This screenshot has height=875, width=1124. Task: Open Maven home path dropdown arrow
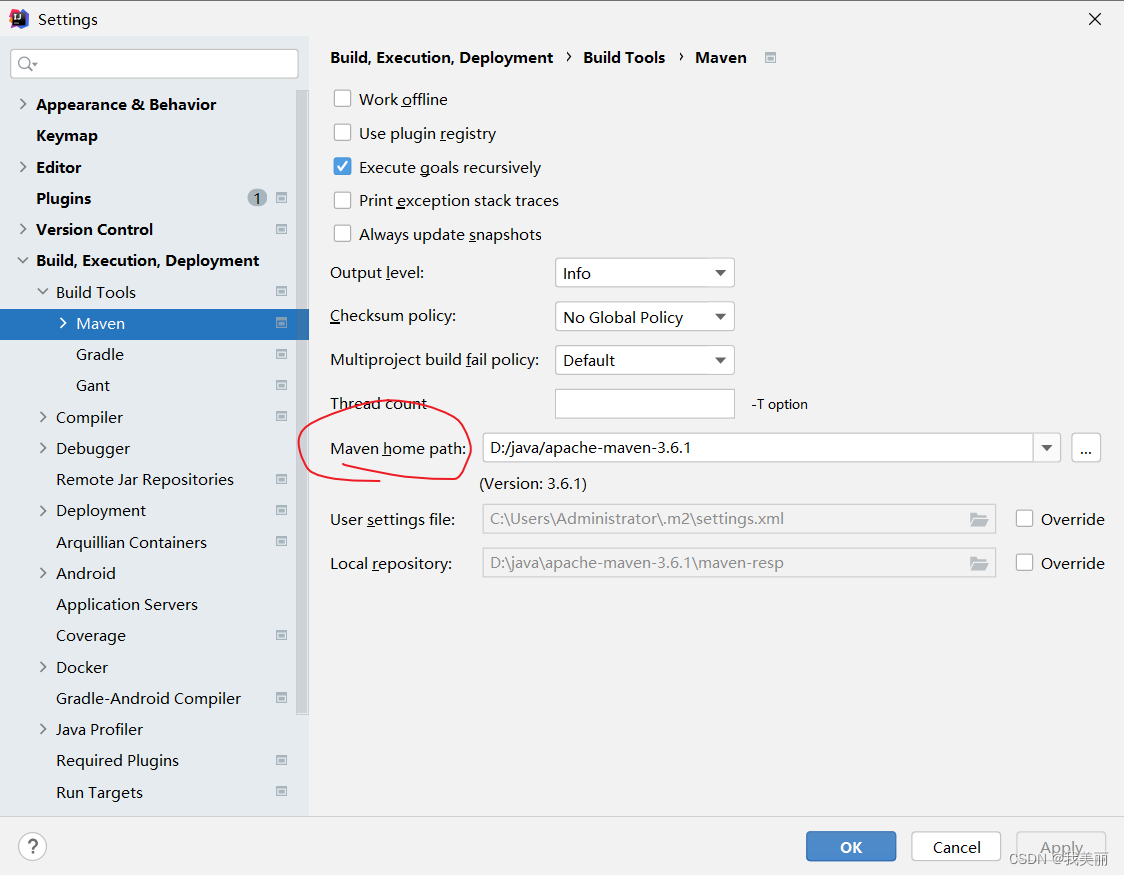pyautogui.click(x=1047, y=448)
